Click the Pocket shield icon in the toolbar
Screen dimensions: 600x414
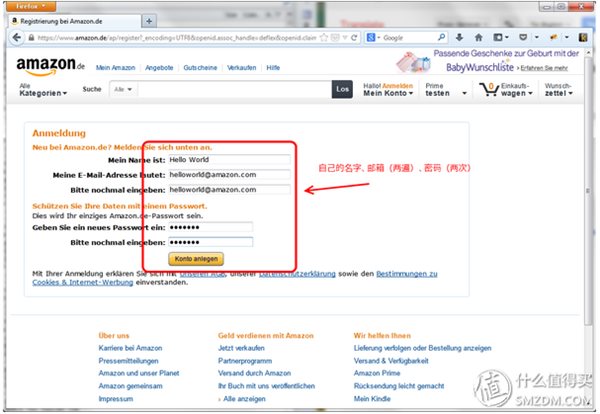(x=523, y=37)
